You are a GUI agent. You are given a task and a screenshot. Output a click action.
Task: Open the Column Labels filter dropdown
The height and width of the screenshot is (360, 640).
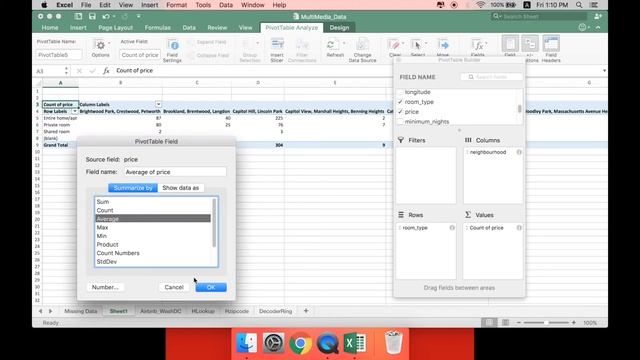158,104
